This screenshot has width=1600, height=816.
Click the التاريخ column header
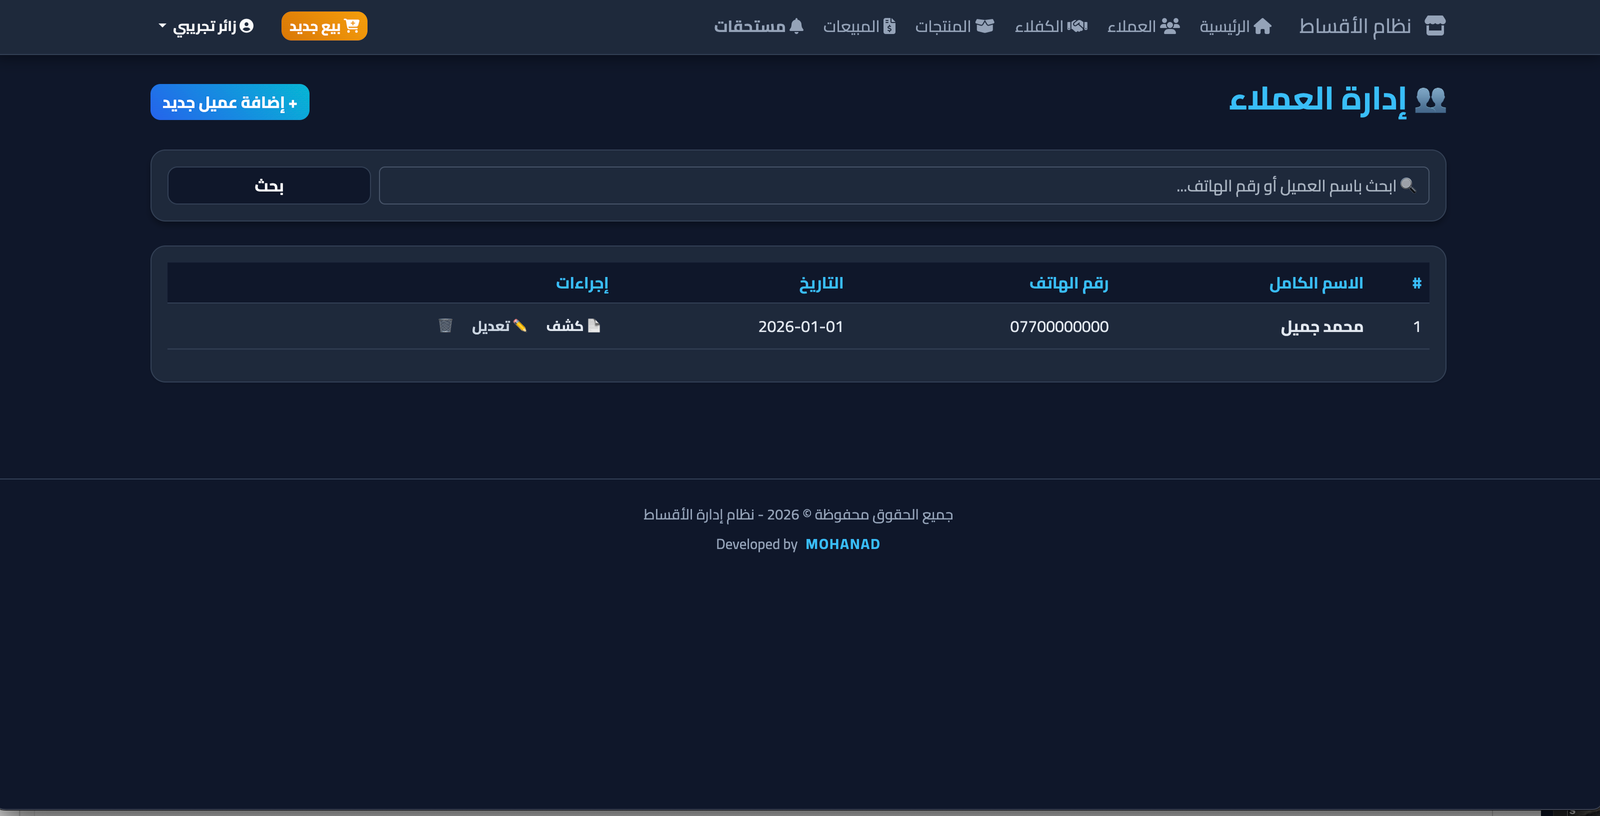[x=820, y=283]
